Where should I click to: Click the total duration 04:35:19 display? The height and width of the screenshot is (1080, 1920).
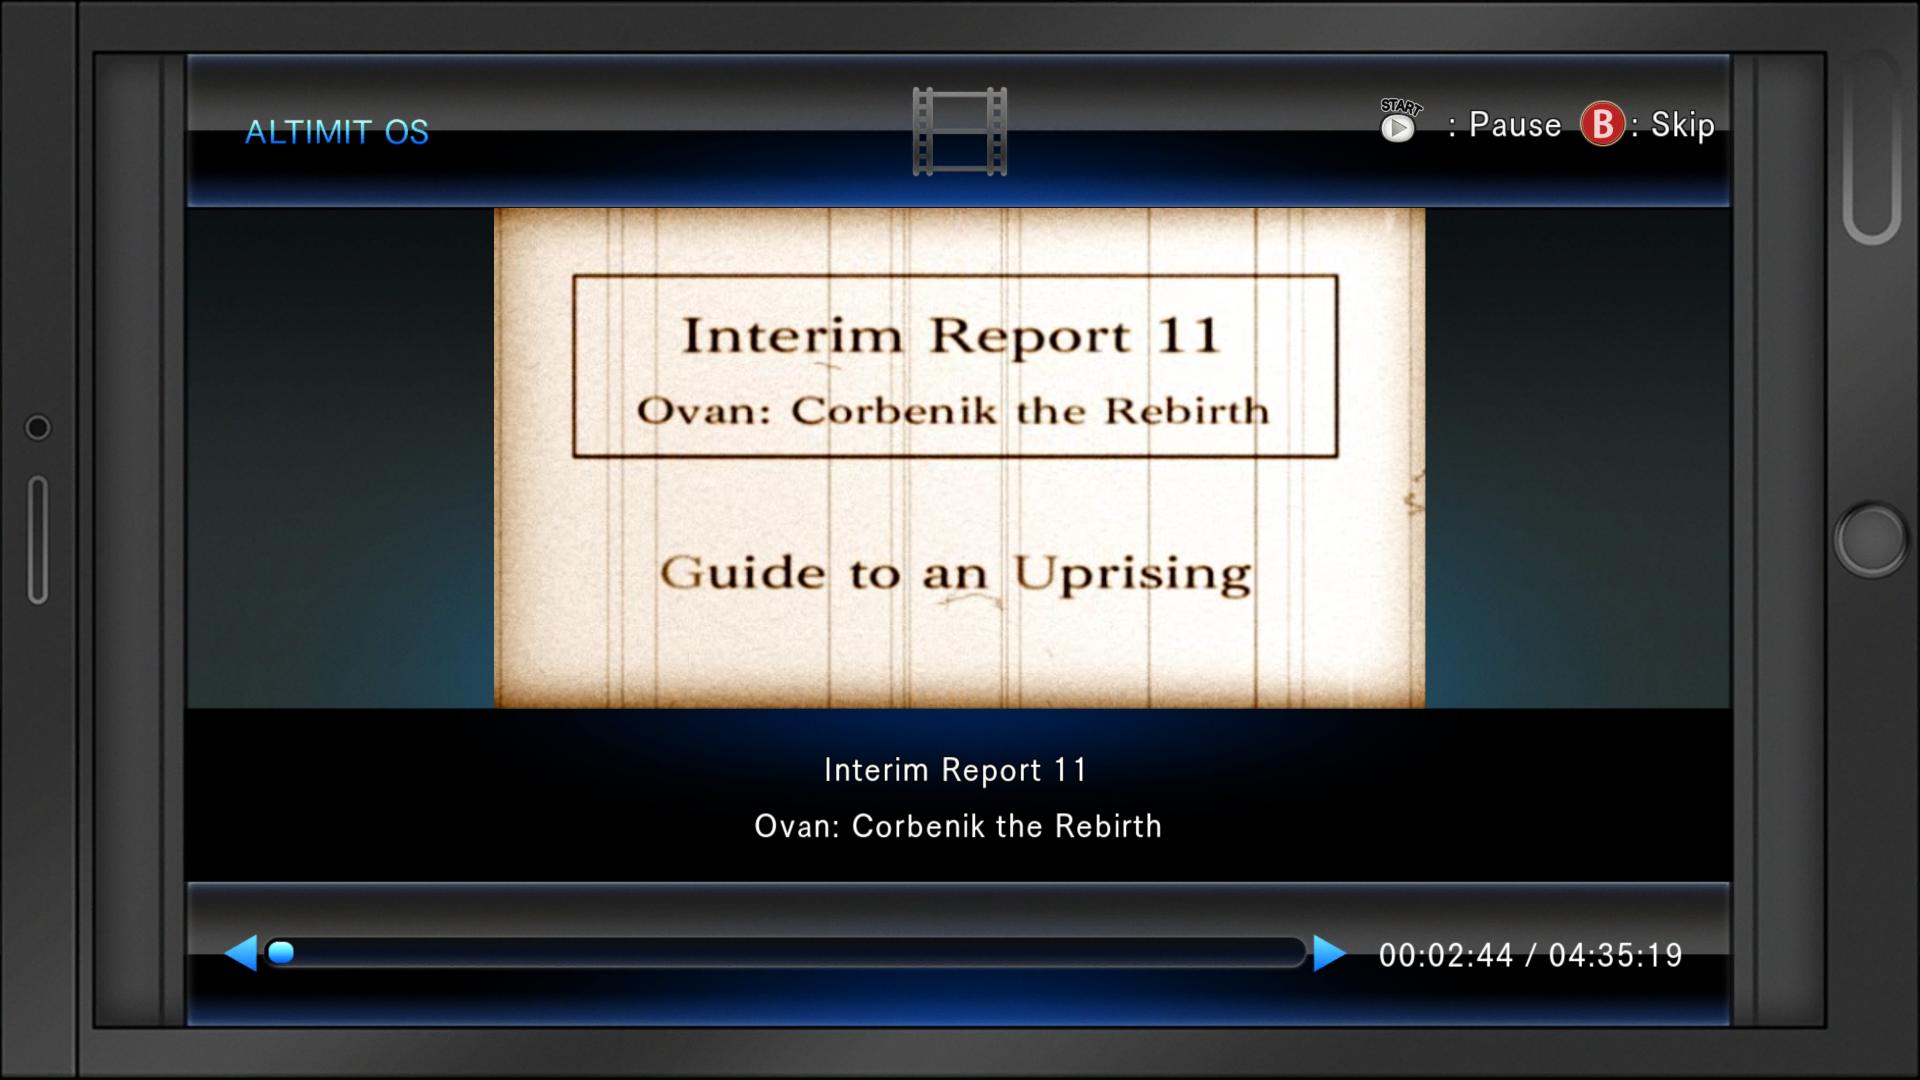point(1615,955)
